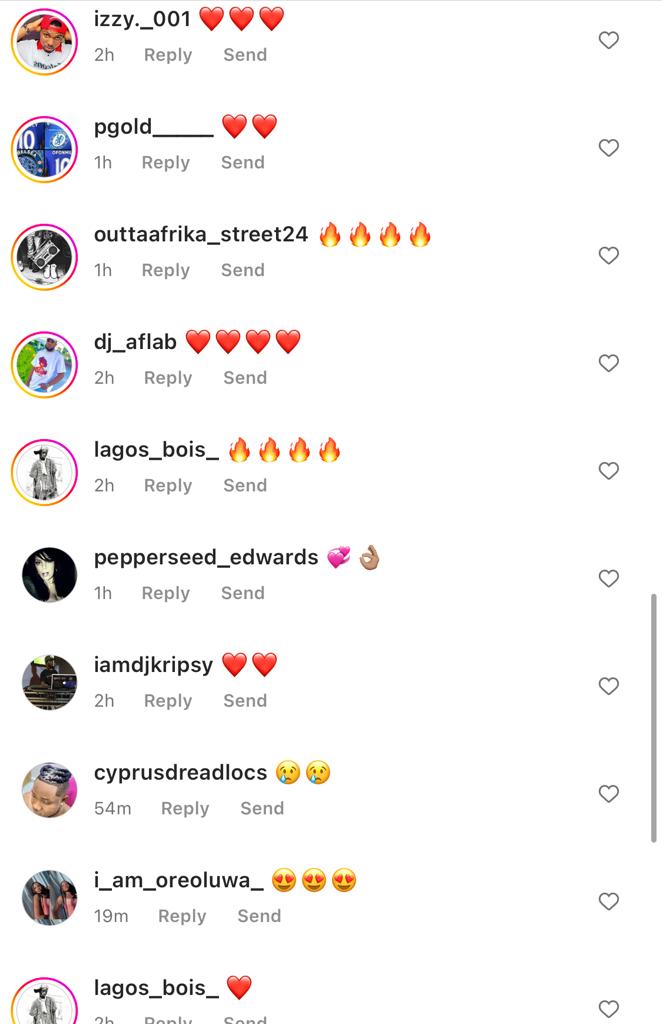Send the i_am_oreoluwa_ comment
The height and width of the screenshot is (1024, 662).
click(x=259, y=916)
